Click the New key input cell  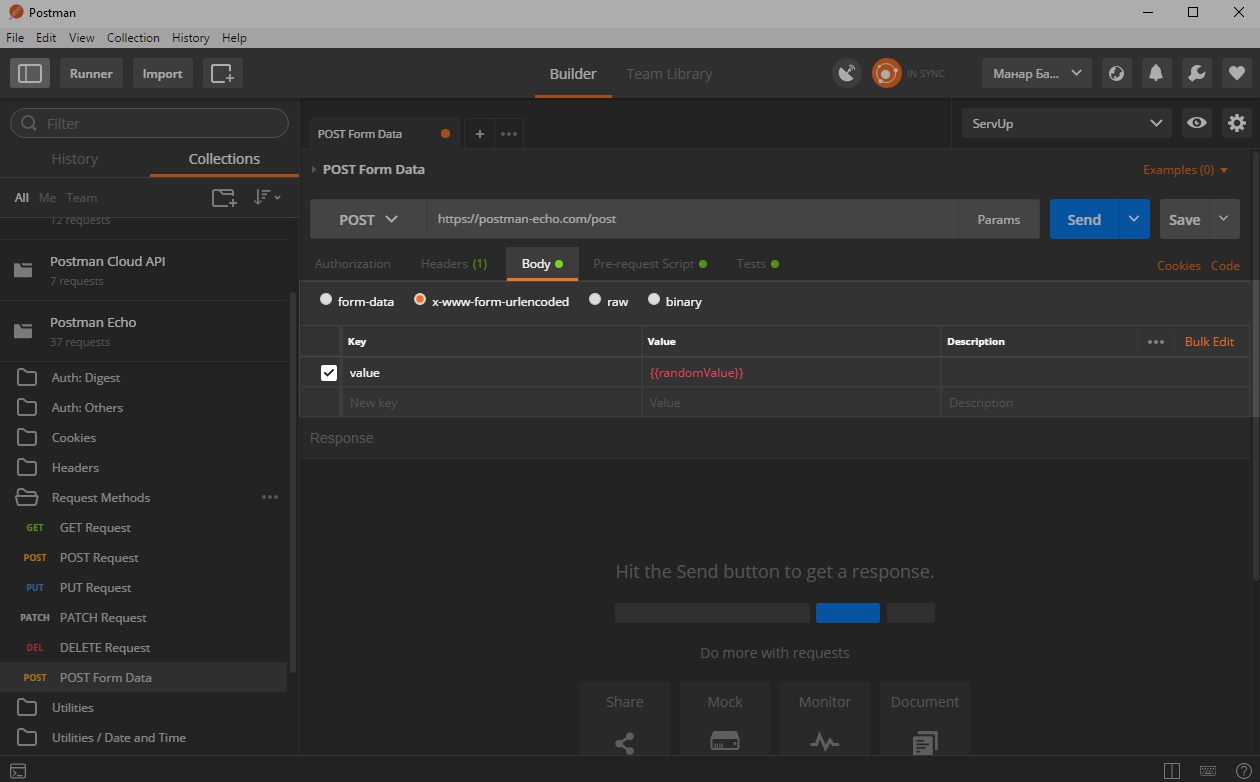pyautogui.click(x=491, y=402)
